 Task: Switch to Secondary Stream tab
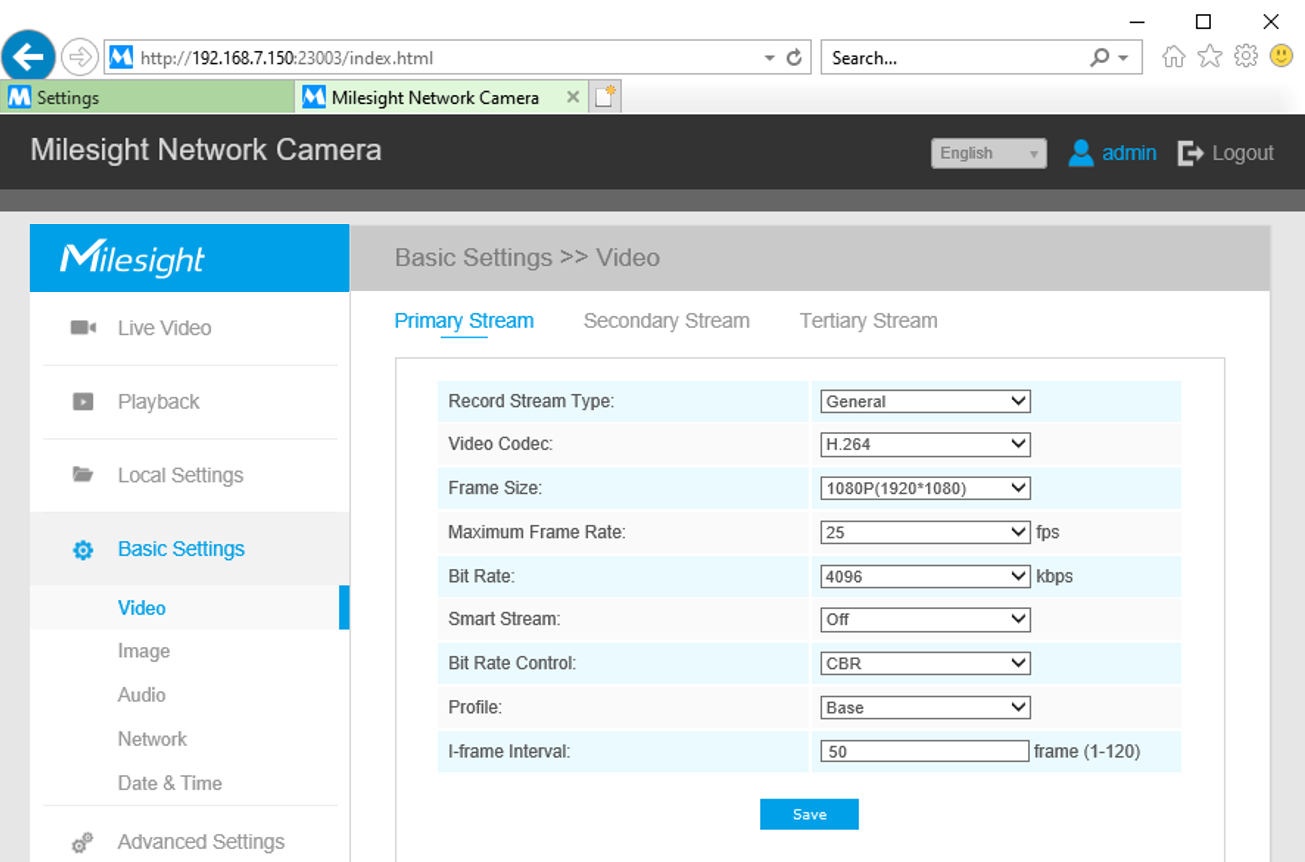(667, 321)
